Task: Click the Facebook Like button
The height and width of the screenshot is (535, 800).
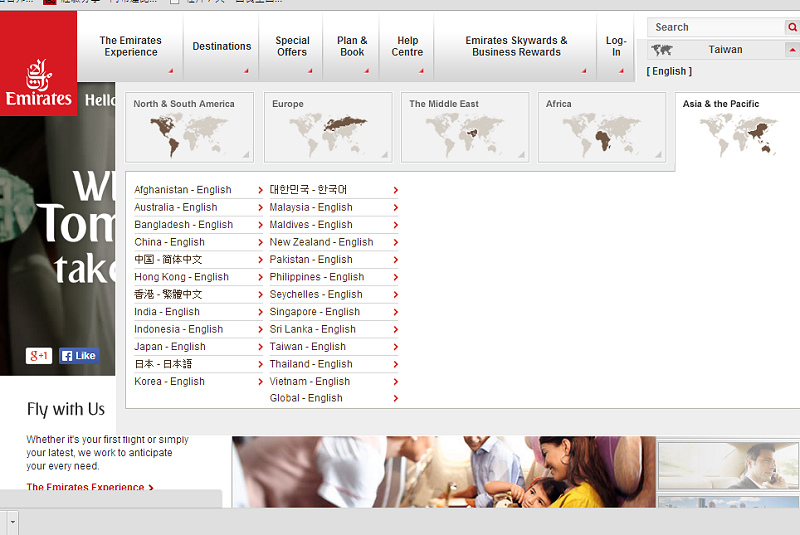Action: [79, 355]
